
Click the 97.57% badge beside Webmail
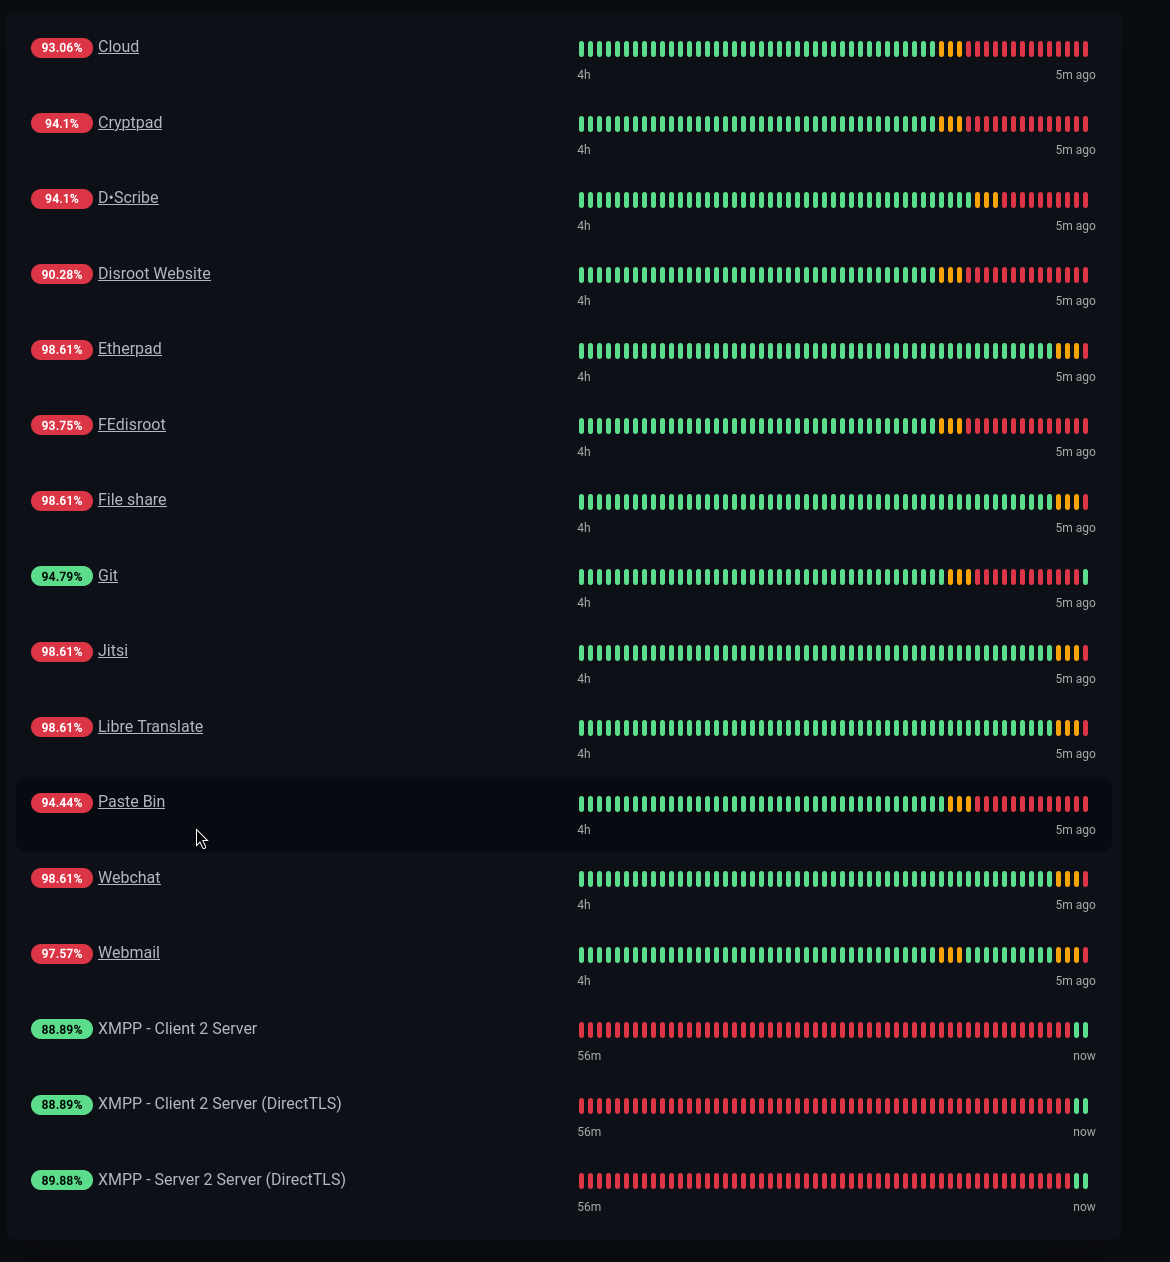tap(62, 954)
